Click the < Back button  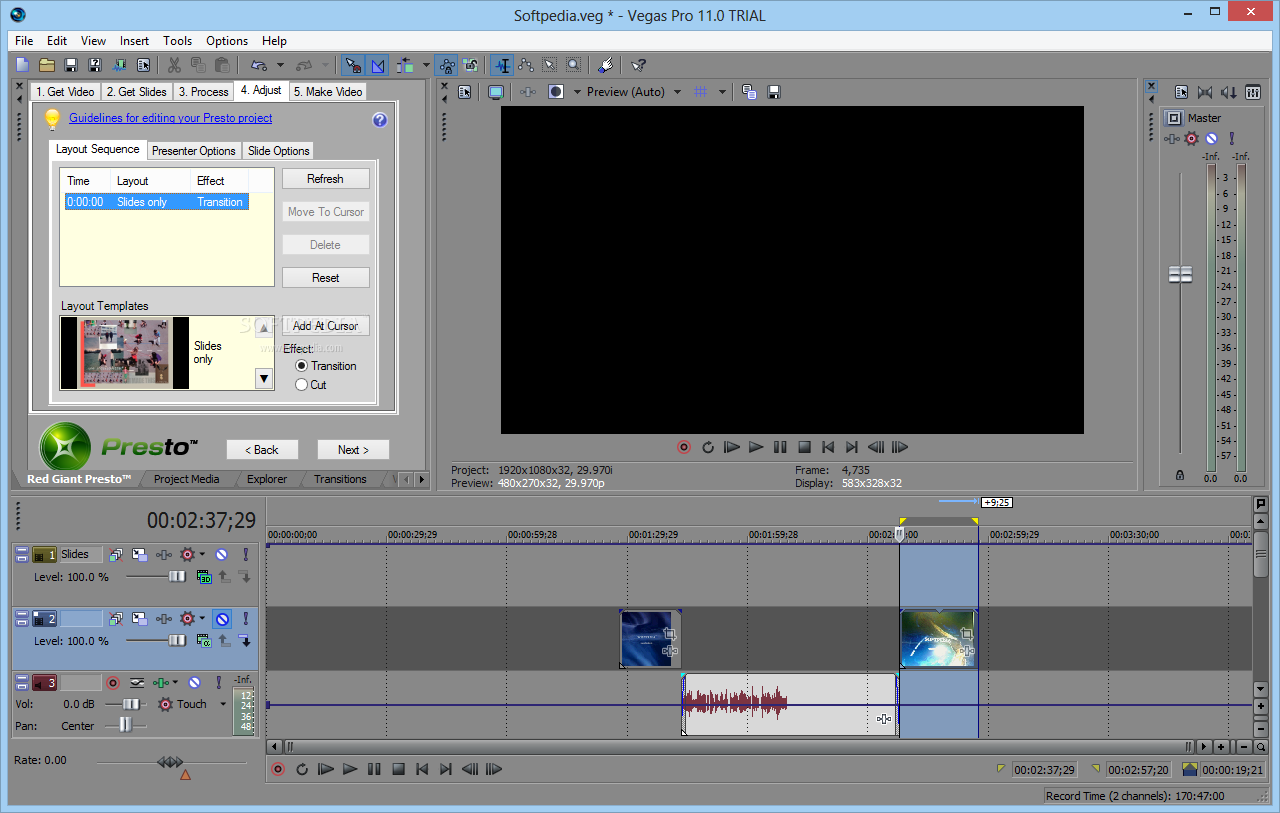pos(262,450)
